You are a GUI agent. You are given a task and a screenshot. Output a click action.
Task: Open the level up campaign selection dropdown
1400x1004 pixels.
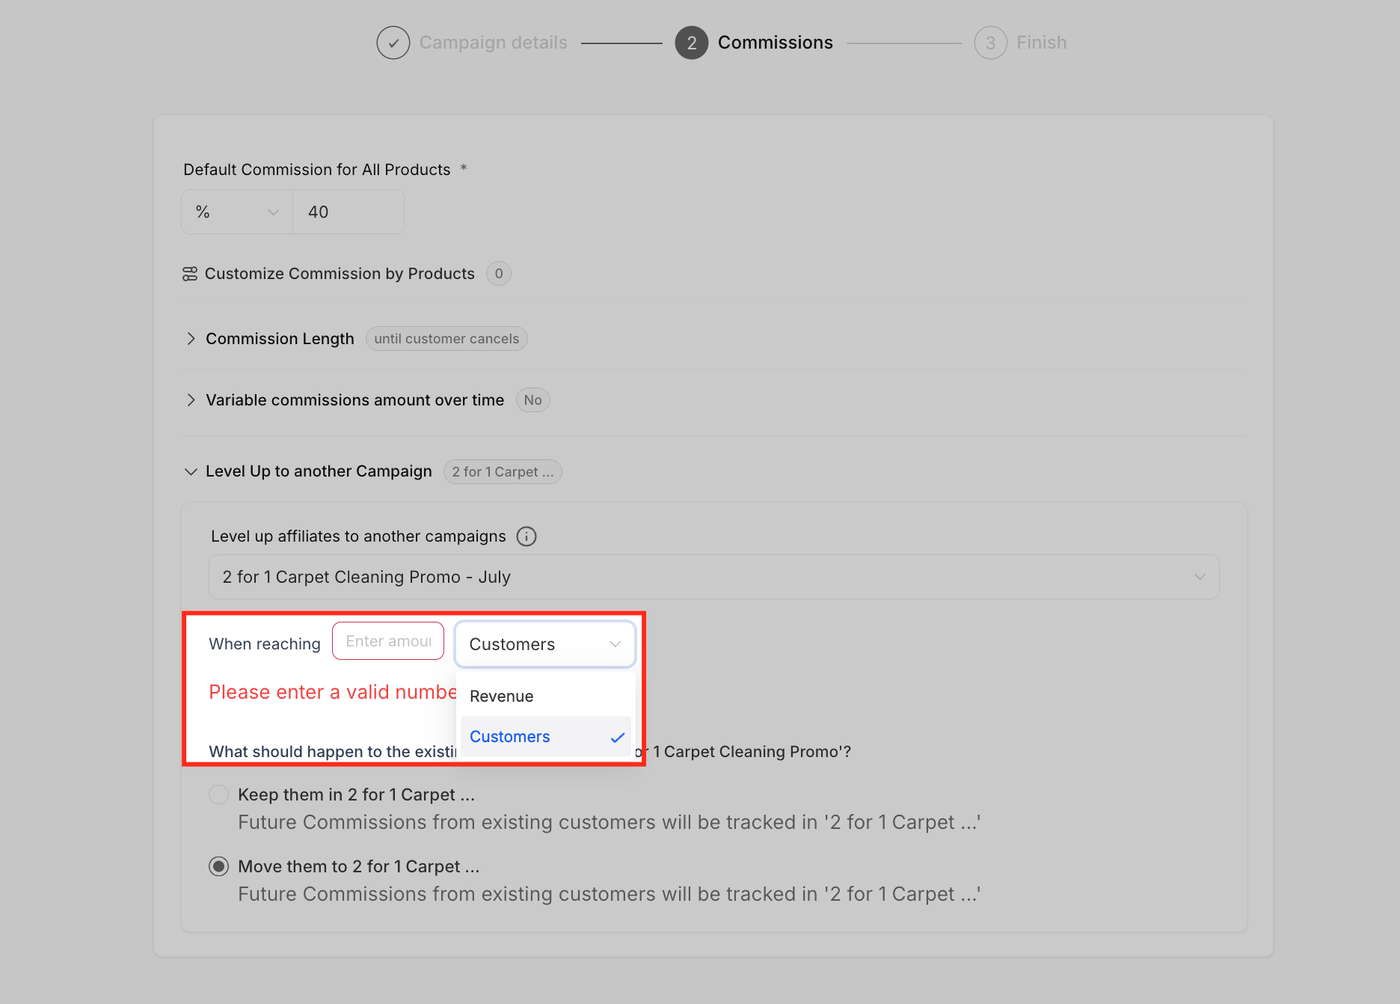pos(713,577)
